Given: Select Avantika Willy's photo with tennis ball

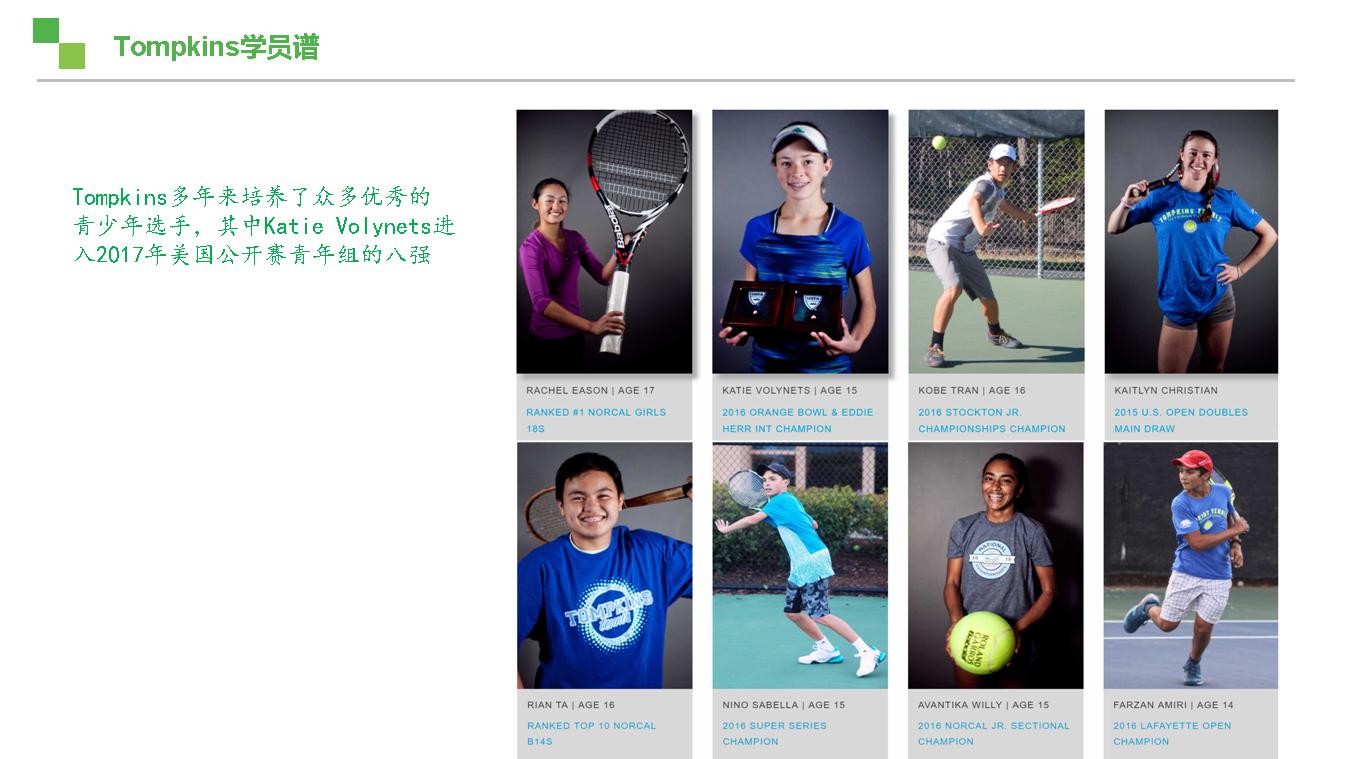Looking at the screenshot, I should [995, 565].
